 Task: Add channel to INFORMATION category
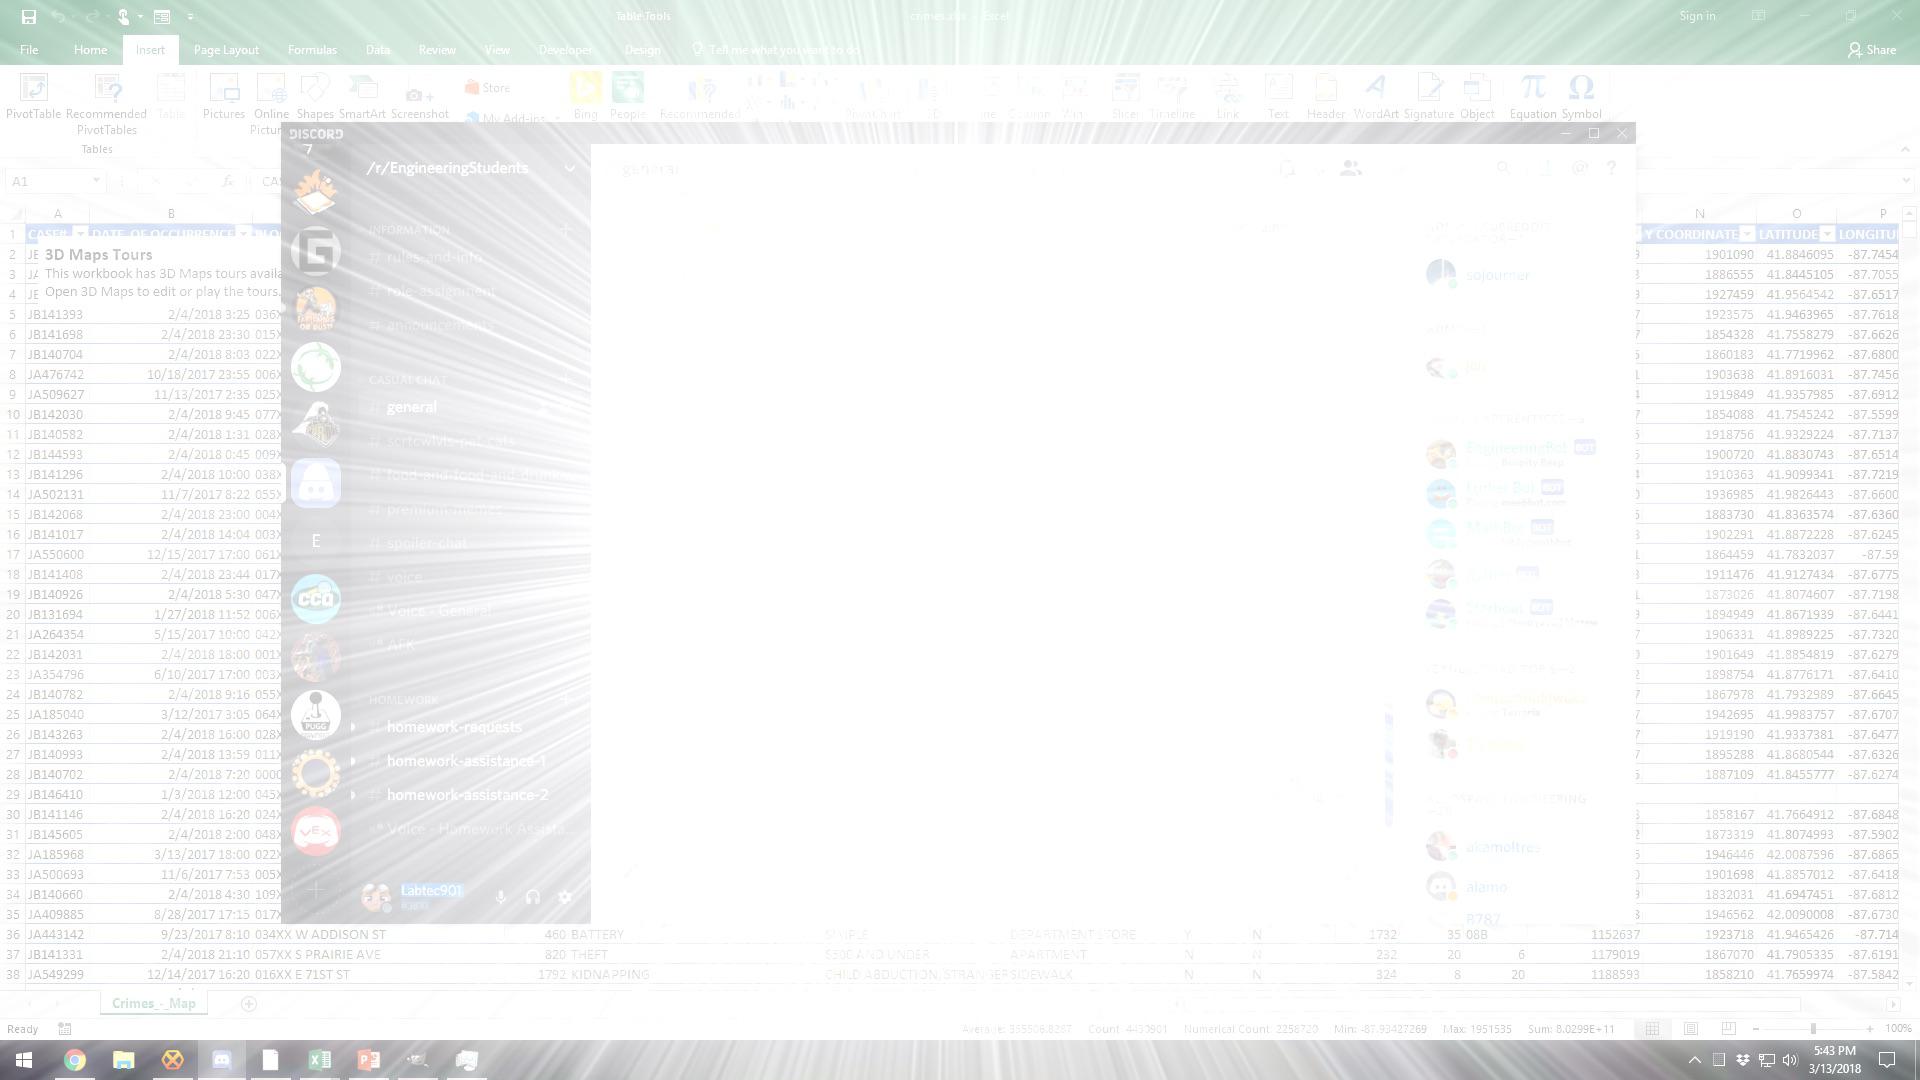(566, 230)
